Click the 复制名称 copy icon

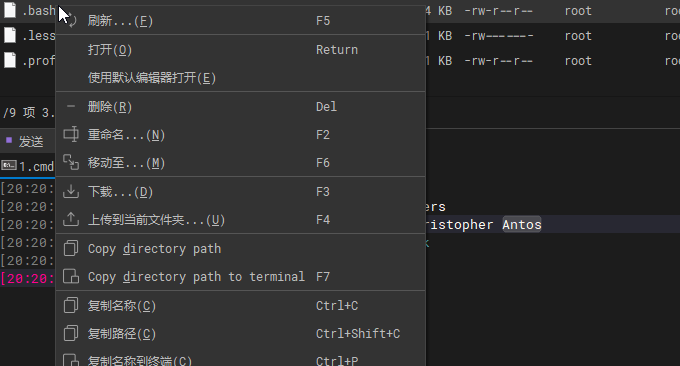click(x=71, y=305)
